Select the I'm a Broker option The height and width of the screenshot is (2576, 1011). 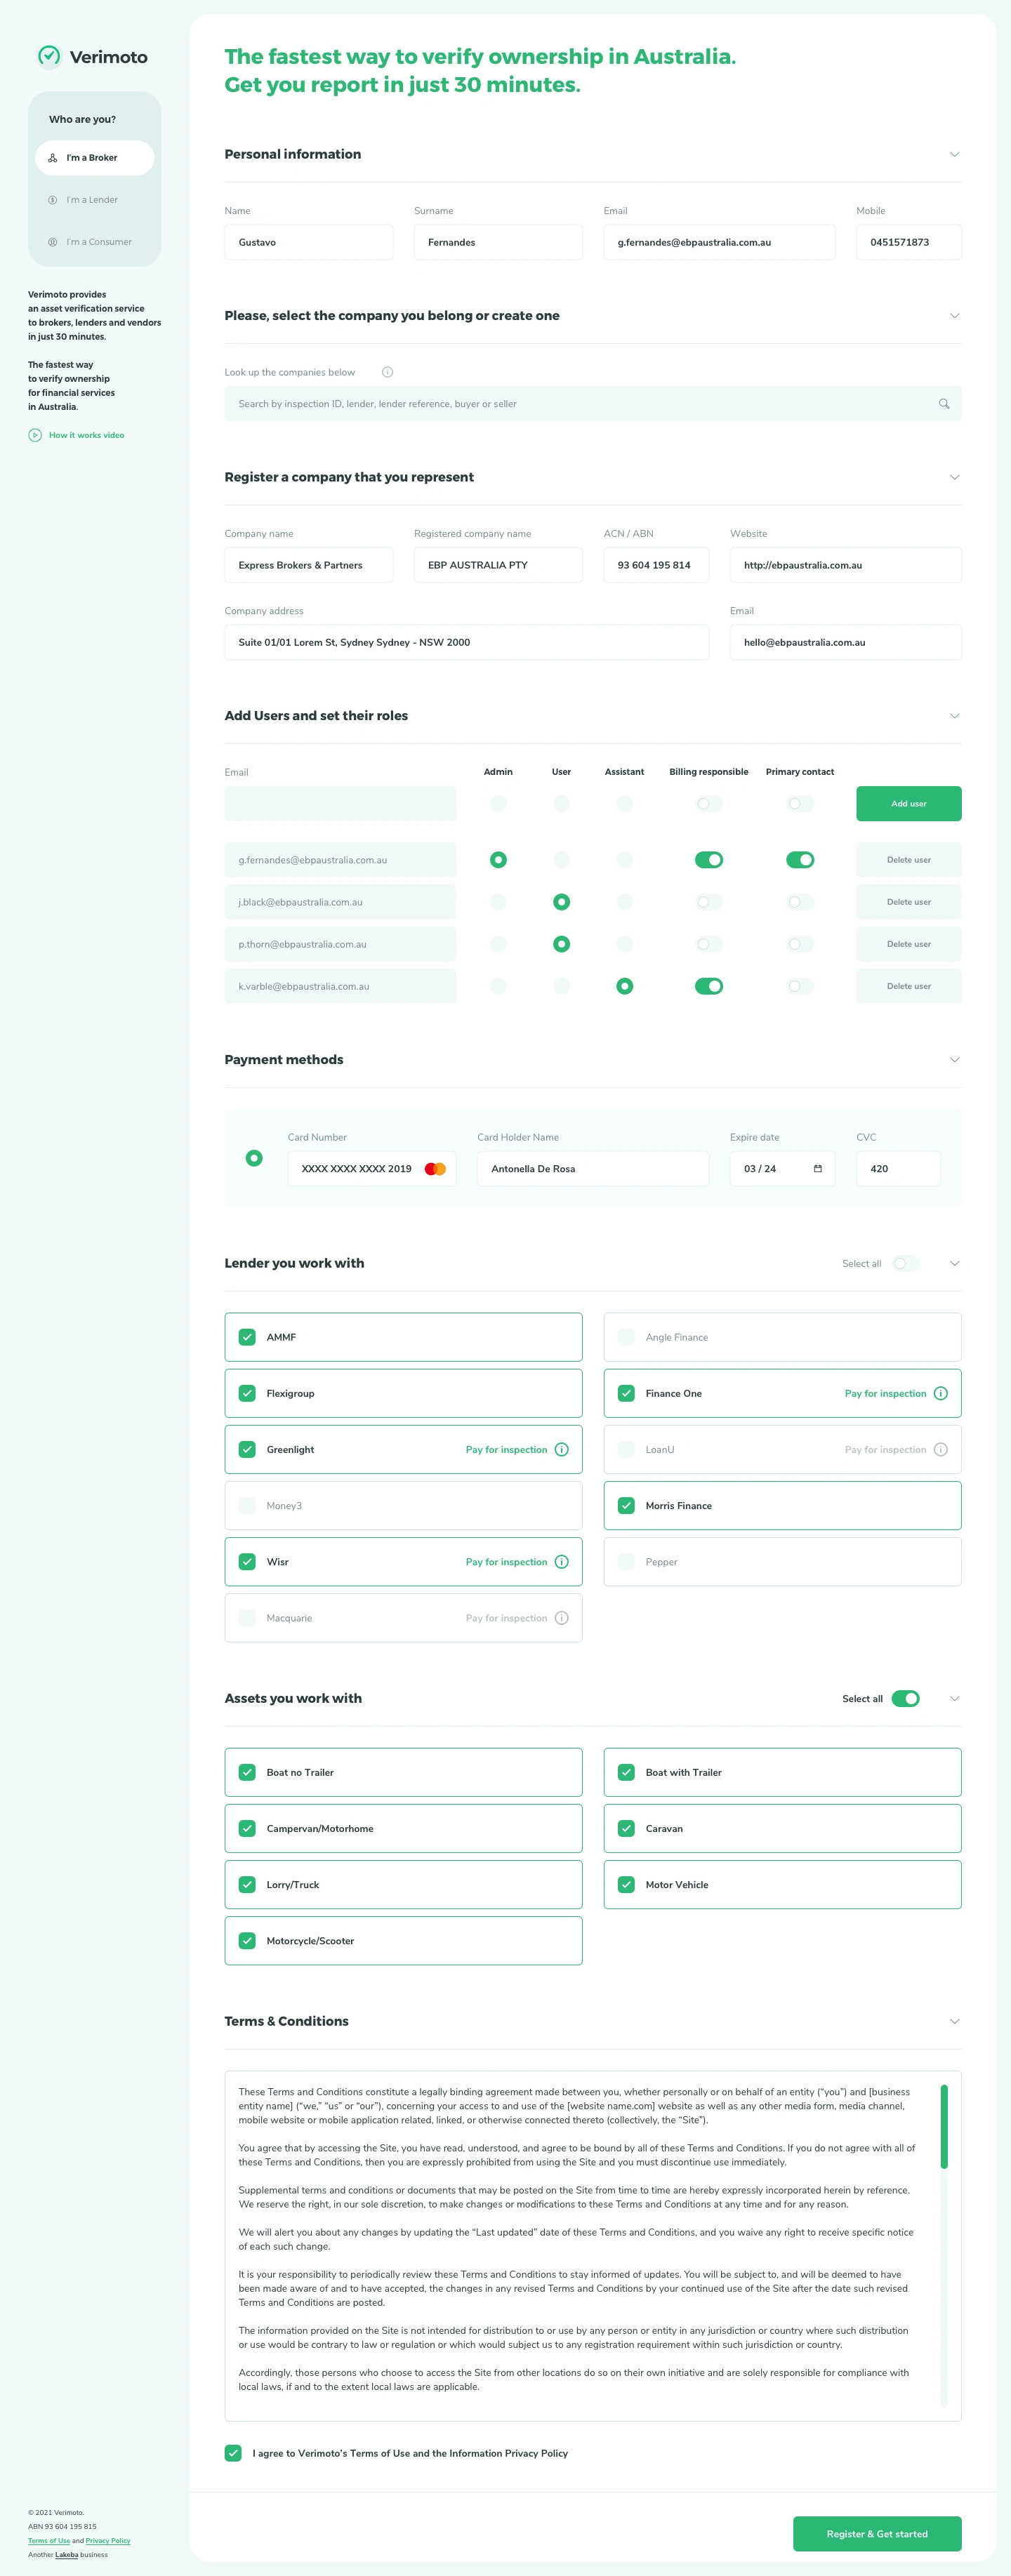95,158
